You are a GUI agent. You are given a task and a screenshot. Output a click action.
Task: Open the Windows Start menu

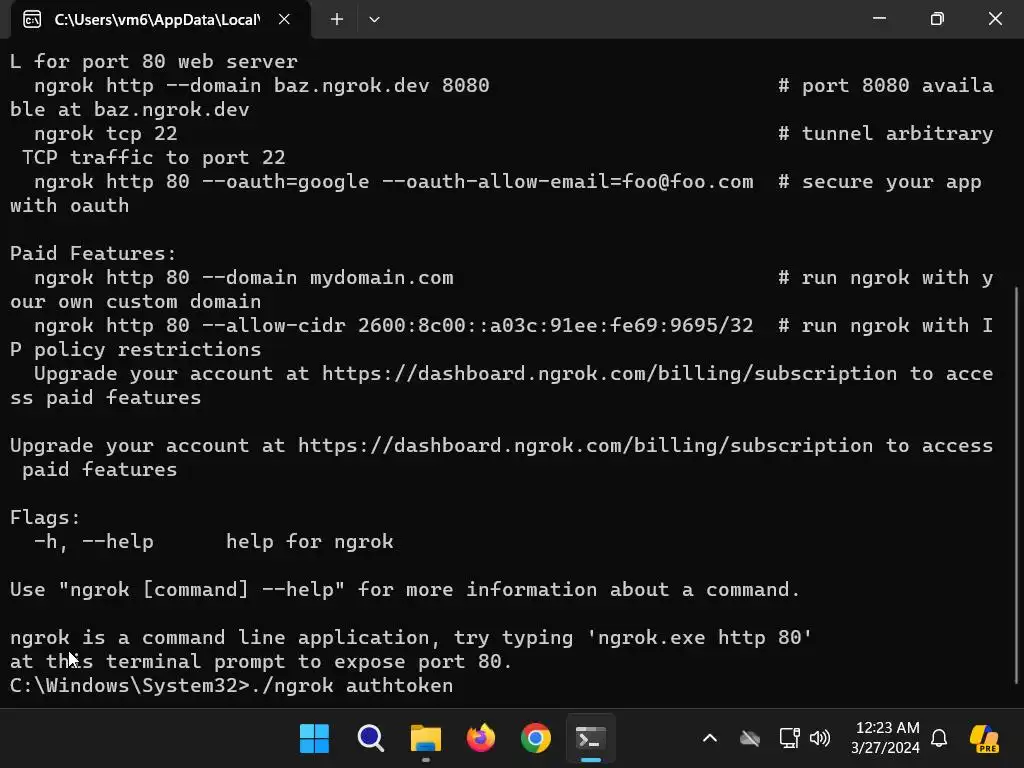[314, 739]
